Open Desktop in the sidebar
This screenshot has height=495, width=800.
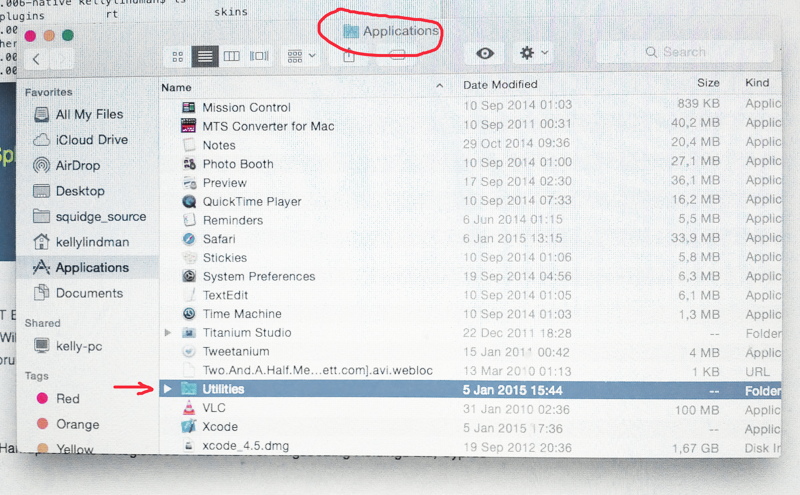pos(69,191)
